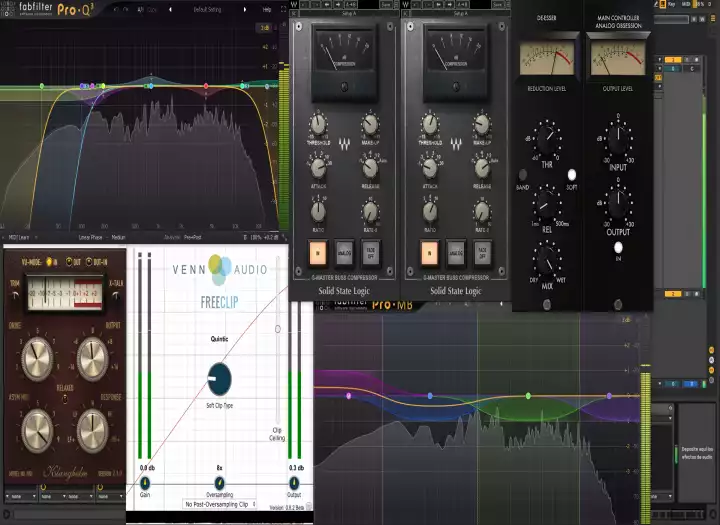Open the No Post-Oversampling Clip dropdown
The width and height of the screenshot is (720, 525).
coord(219,504)
